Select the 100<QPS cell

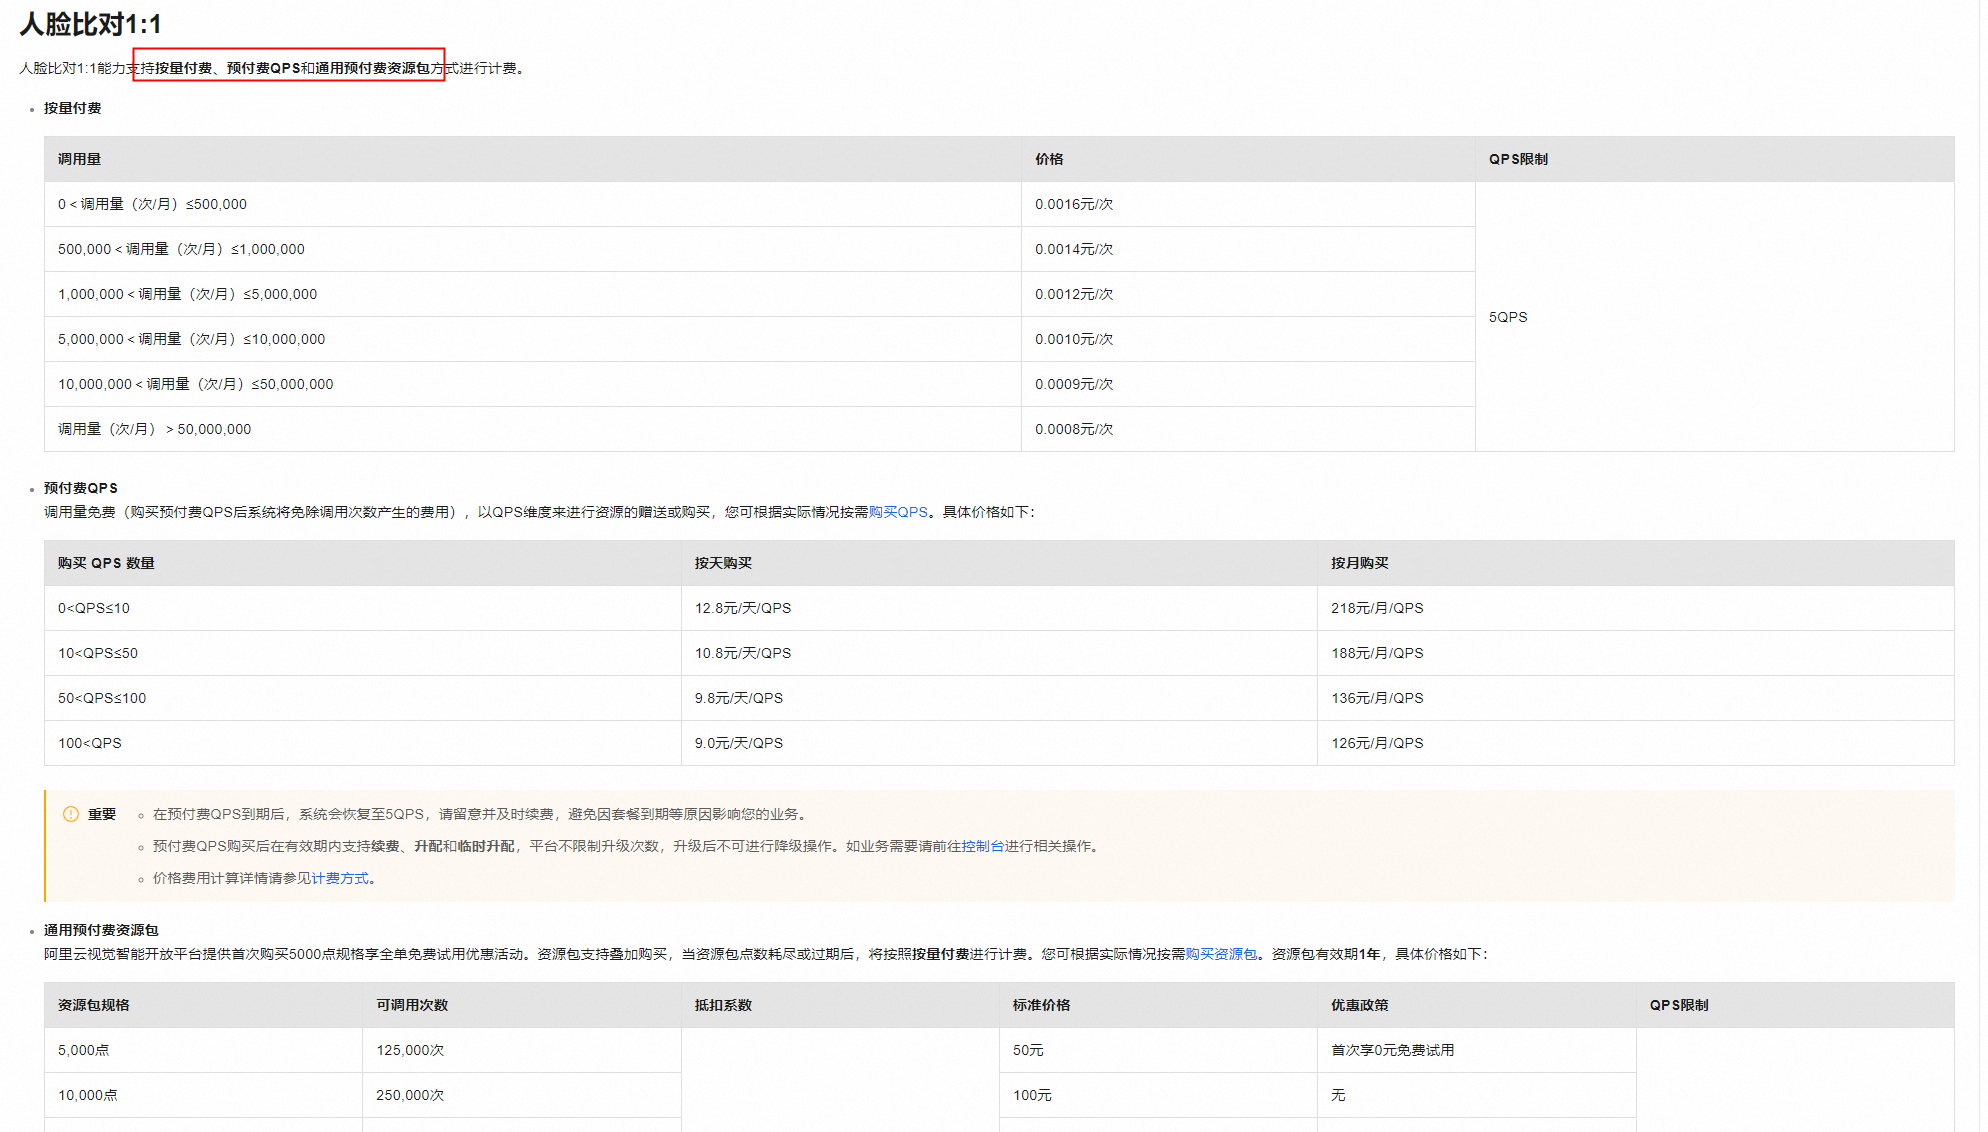363,743
